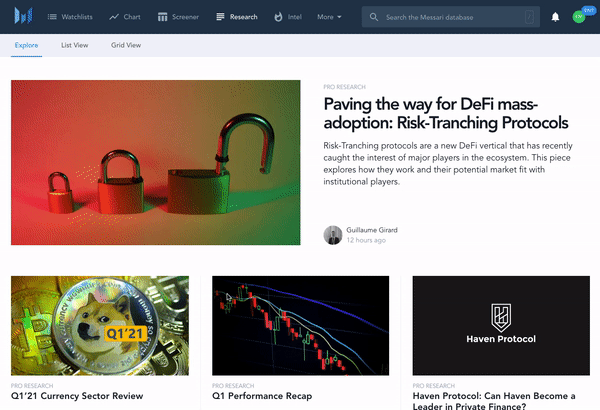This screenshot has width=600, height=410.
Task: Open the Watchlists menu
Action: coord(70,17)
